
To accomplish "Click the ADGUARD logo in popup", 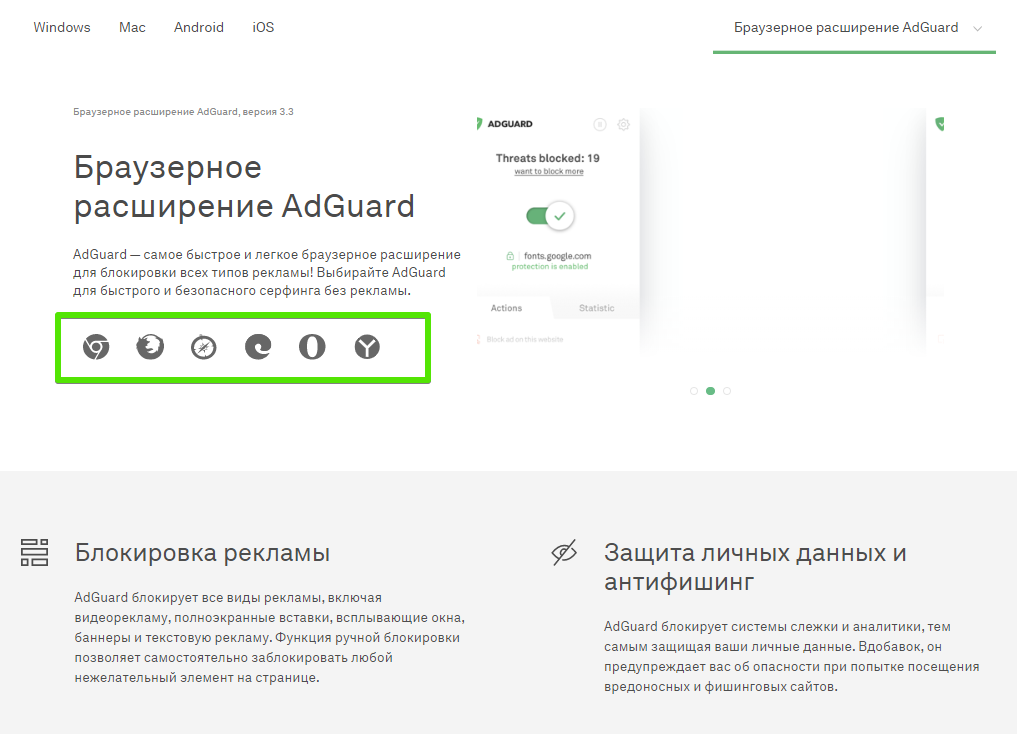I will pos(505,124).
